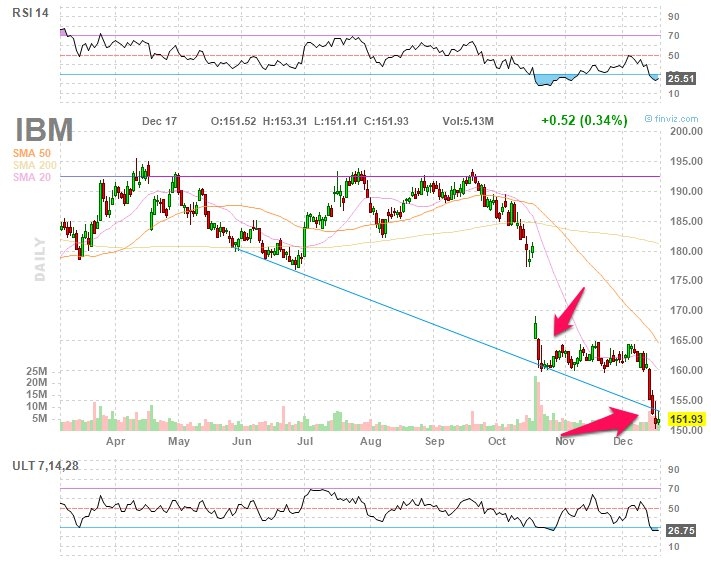Image resolution: width=711 pixels, height=561 pixels.
Task: Click the ULT 7,14,28 indicator title
Action: 45,466
